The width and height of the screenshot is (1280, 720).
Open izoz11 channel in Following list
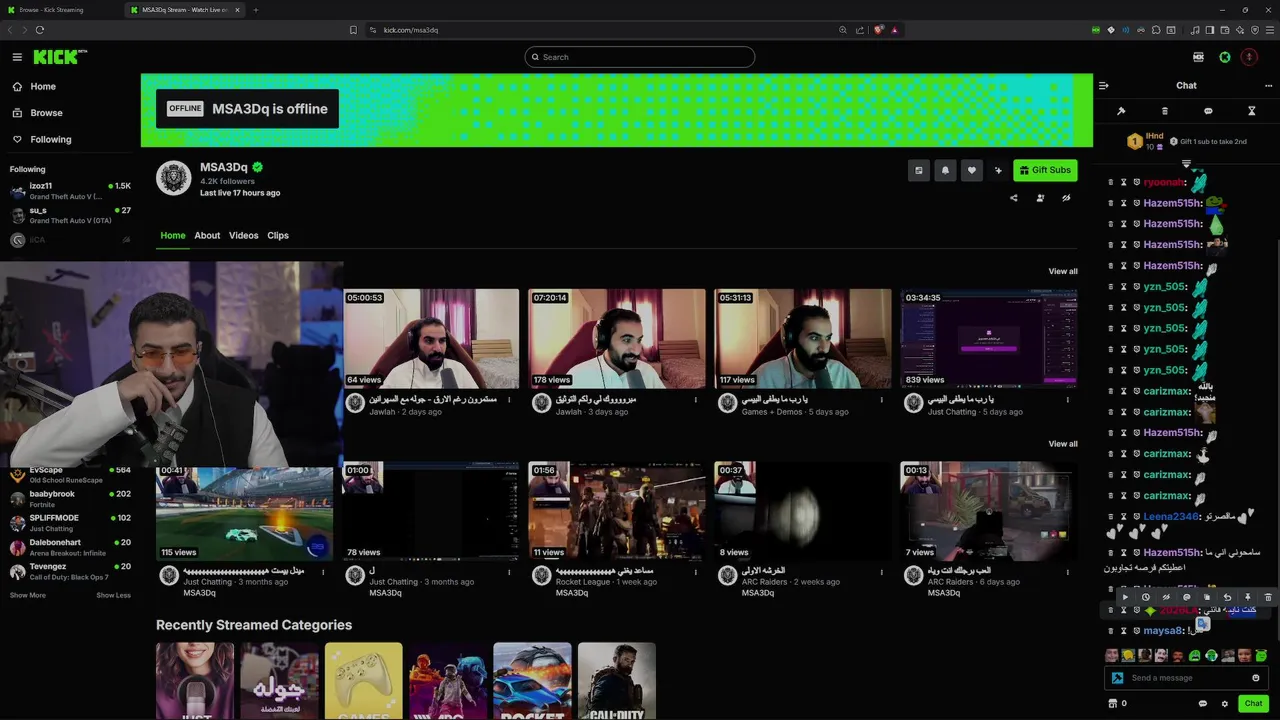click(70, 191)
